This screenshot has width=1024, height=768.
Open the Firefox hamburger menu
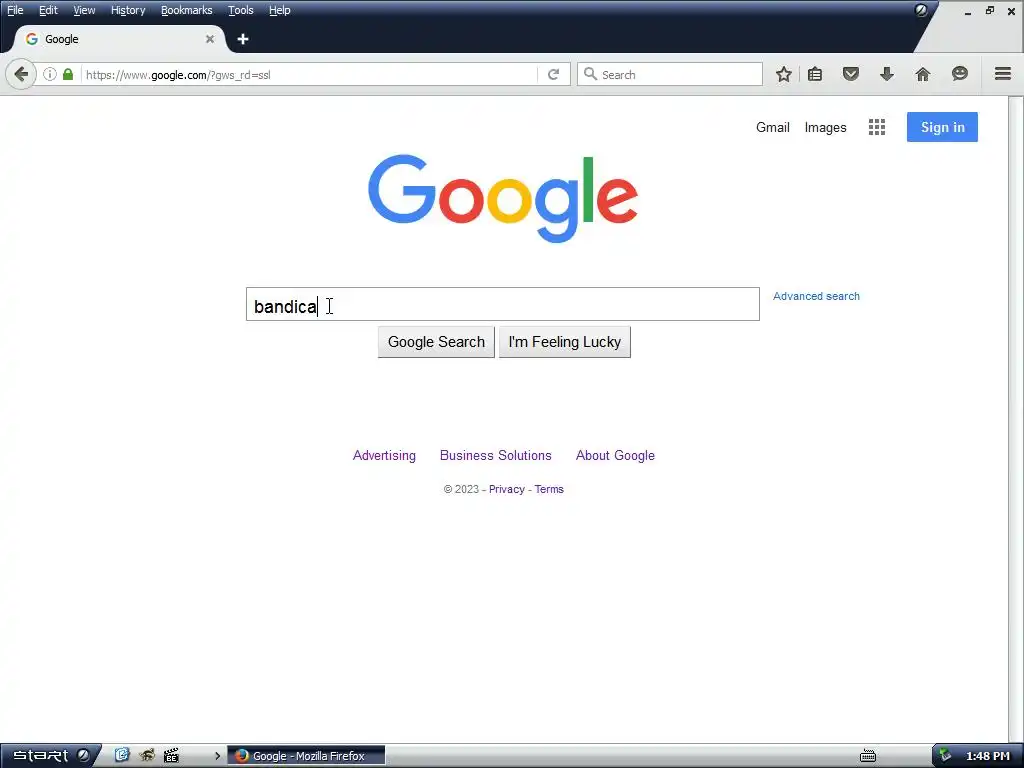(x=1002, y=74)
